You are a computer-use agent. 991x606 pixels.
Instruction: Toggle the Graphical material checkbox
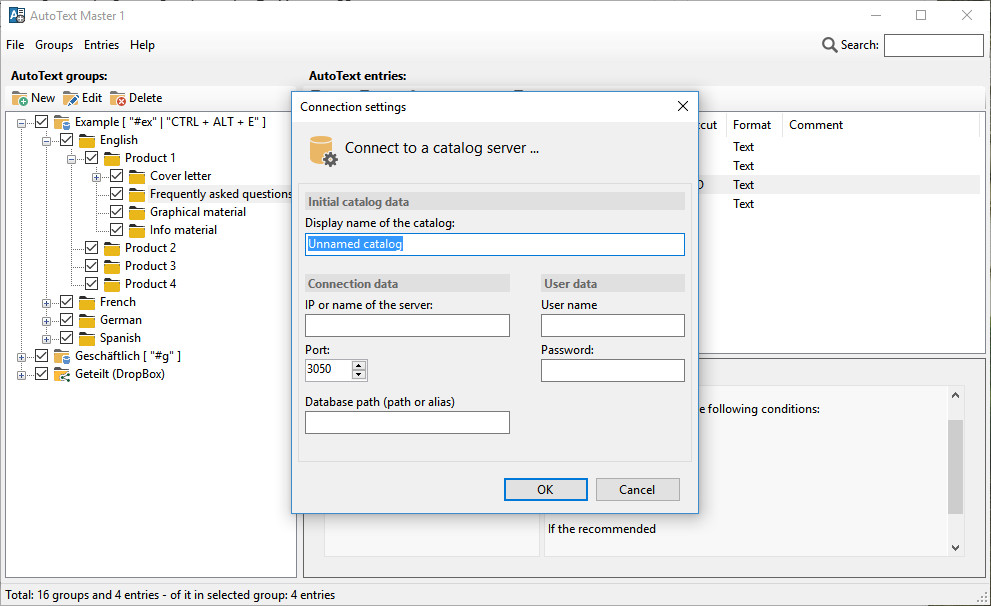tap(116, 212)
